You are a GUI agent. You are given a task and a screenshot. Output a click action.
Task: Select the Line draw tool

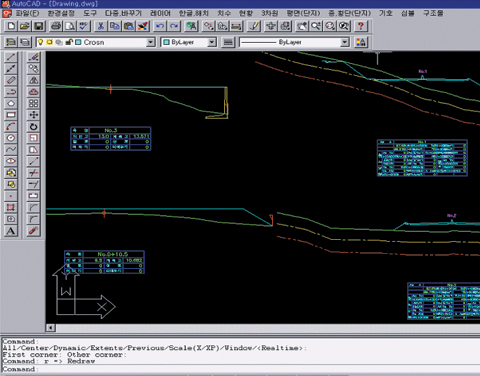coord(11,57)
